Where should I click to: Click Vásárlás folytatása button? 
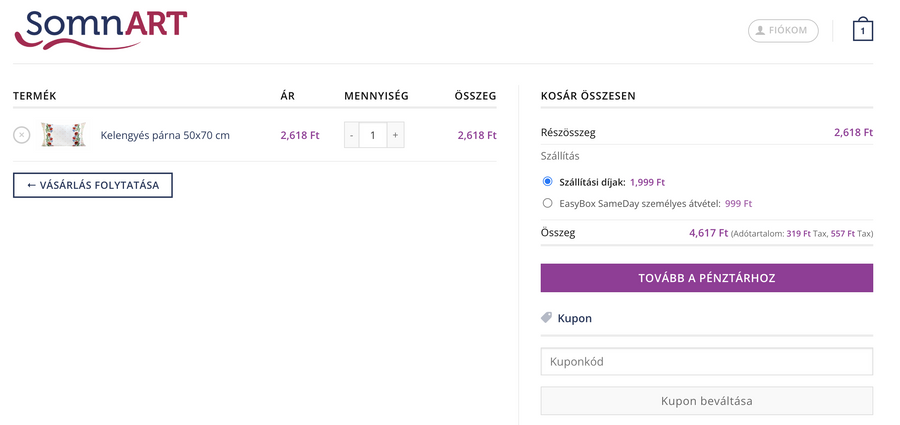(93, 185)
